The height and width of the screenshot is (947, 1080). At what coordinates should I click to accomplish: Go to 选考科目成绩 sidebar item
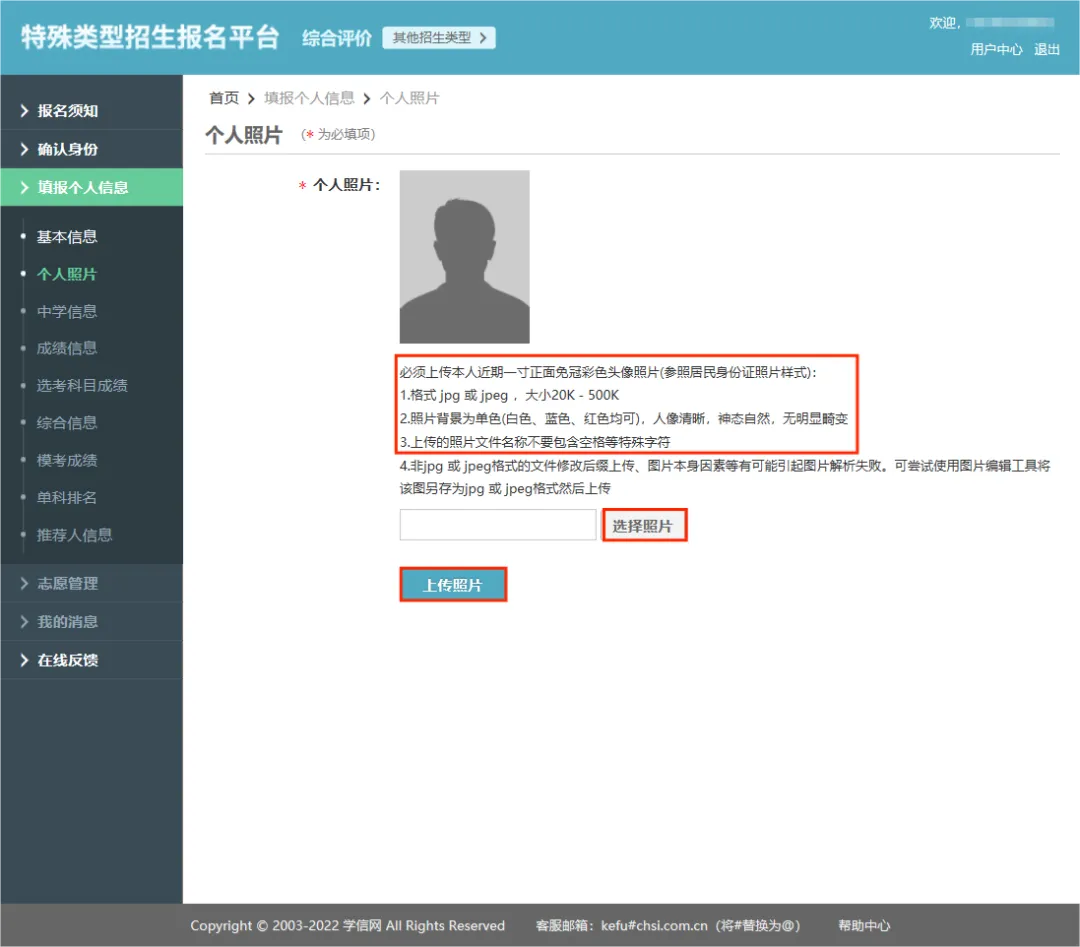pos(82,386)
